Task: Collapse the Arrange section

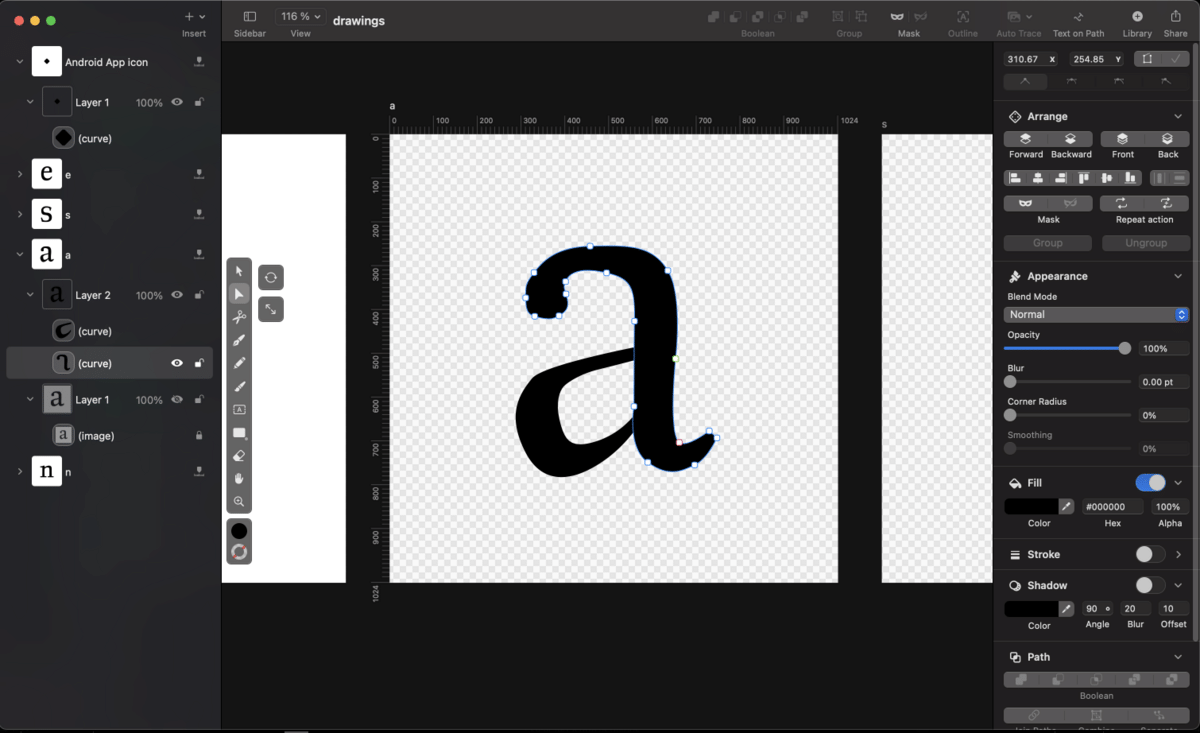Action: click(1178, 117)
